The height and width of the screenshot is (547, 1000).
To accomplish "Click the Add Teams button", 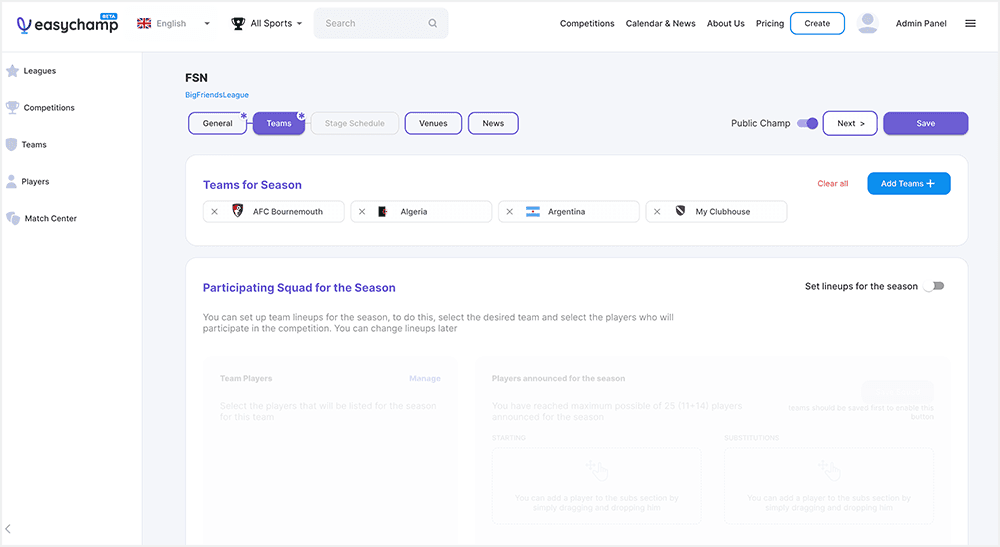I will [908, 184].
